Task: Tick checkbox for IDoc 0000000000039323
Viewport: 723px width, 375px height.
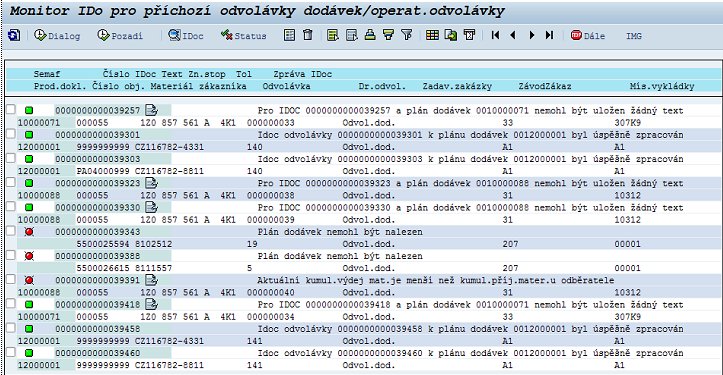Action: [11, 182]
